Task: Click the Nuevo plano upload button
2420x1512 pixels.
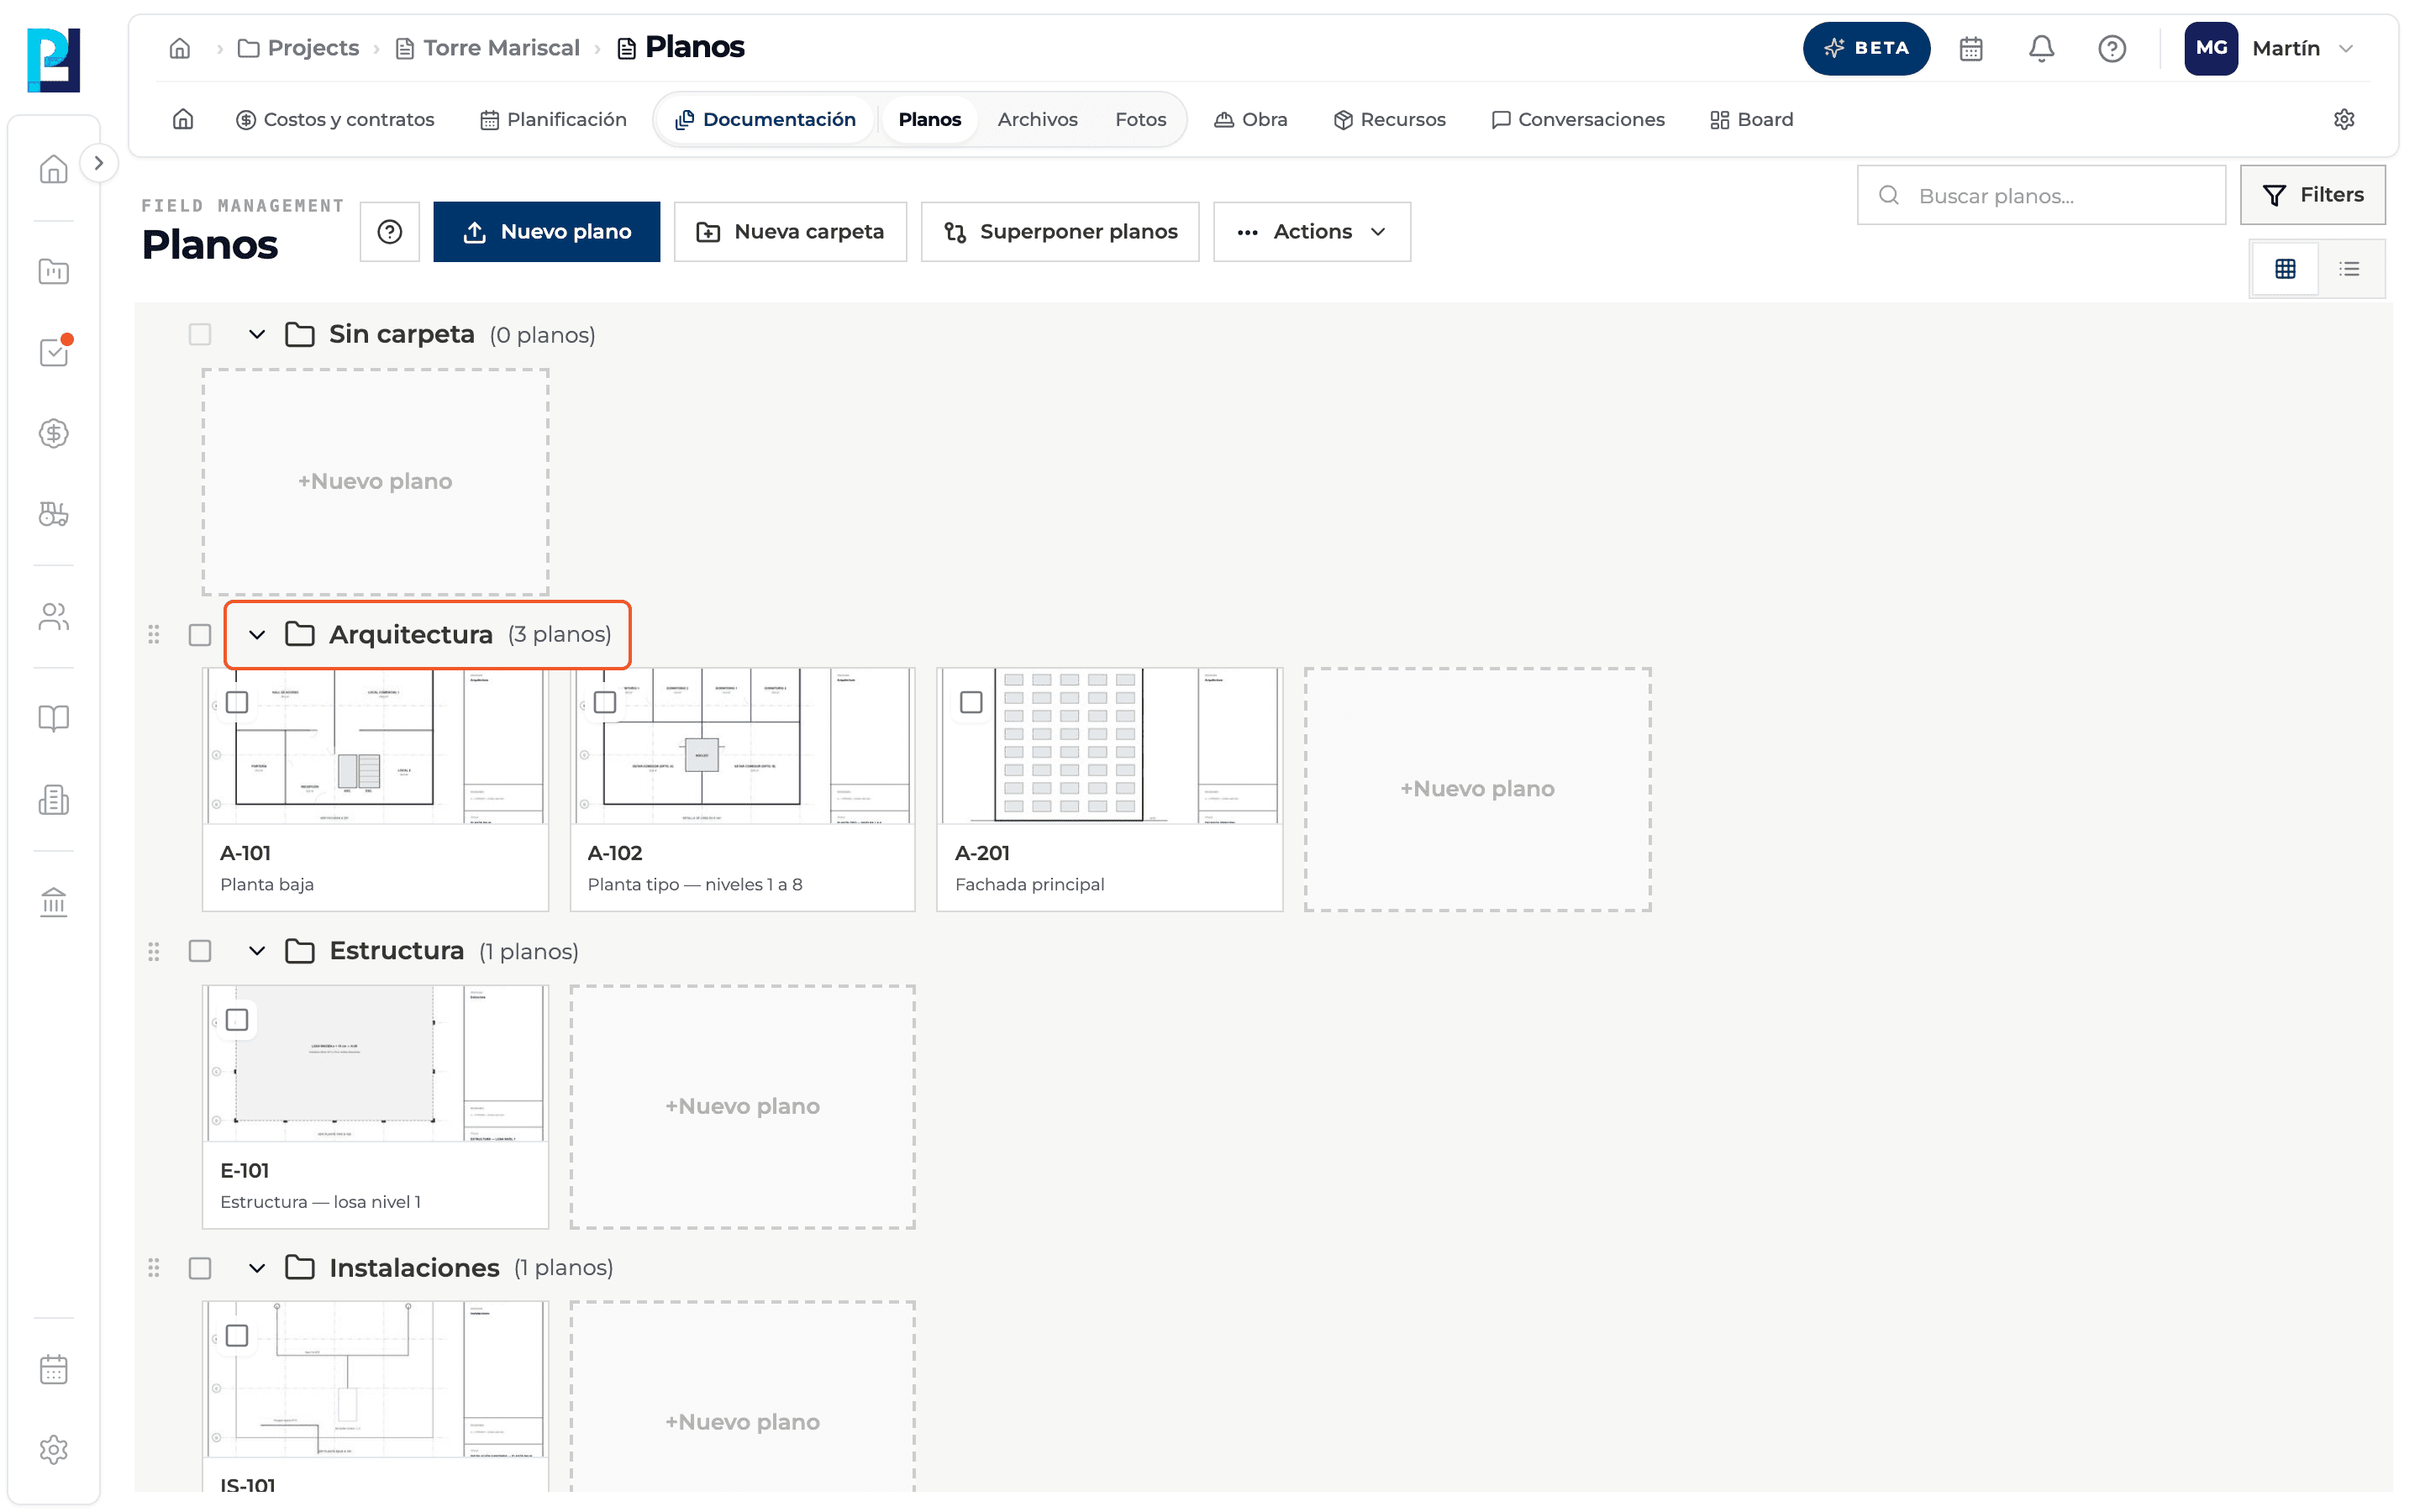Action: 546,232
